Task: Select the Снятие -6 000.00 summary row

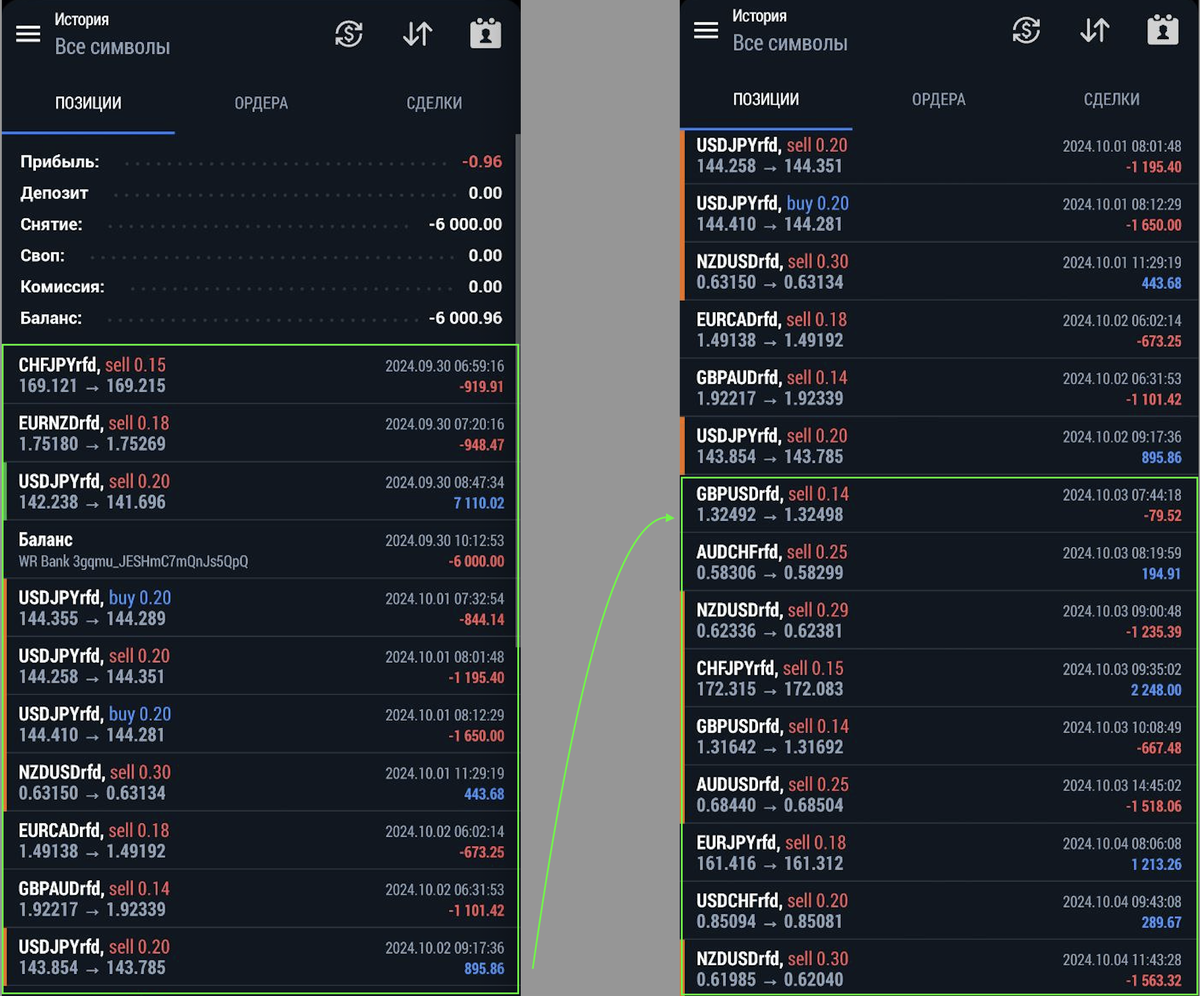Action: click(x=261, y=224)
